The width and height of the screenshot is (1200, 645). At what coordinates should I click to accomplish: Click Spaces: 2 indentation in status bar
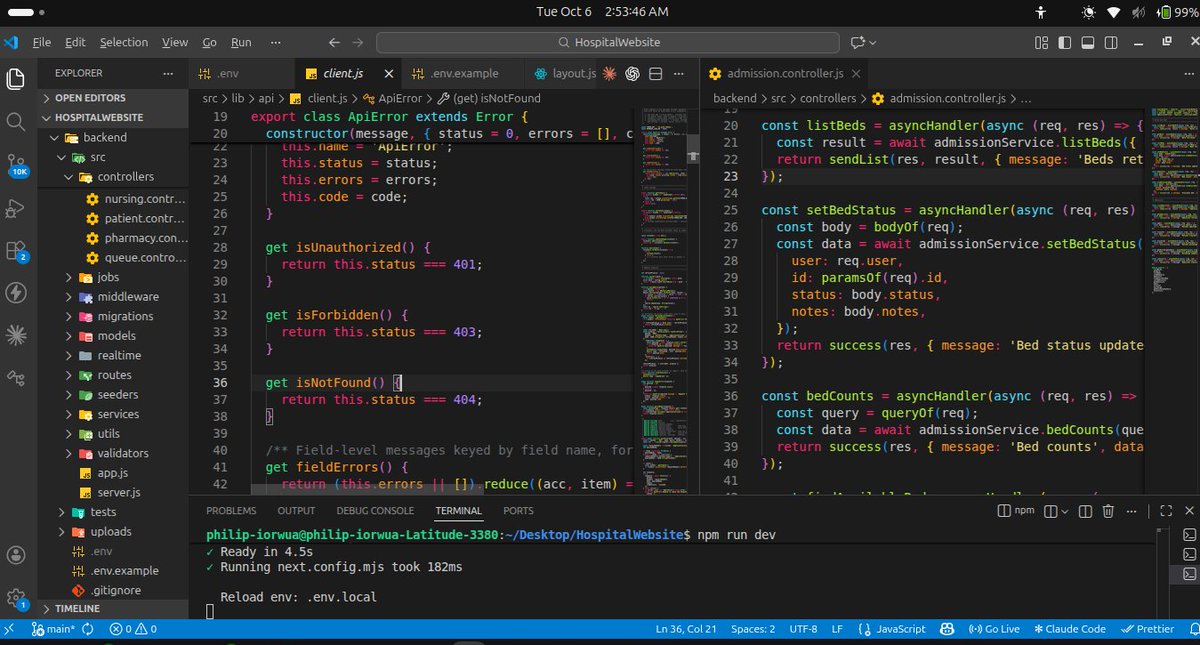tap(753, 629)
